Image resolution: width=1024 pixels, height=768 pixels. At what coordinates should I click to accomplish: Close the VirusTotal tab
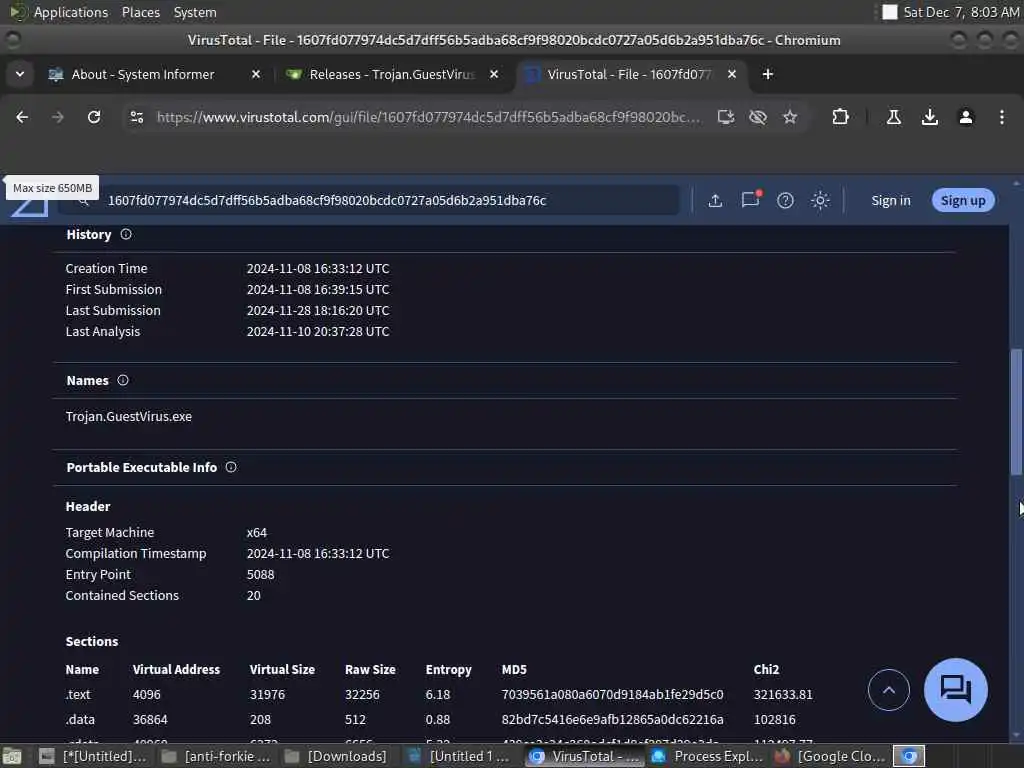tap(732, 74)
